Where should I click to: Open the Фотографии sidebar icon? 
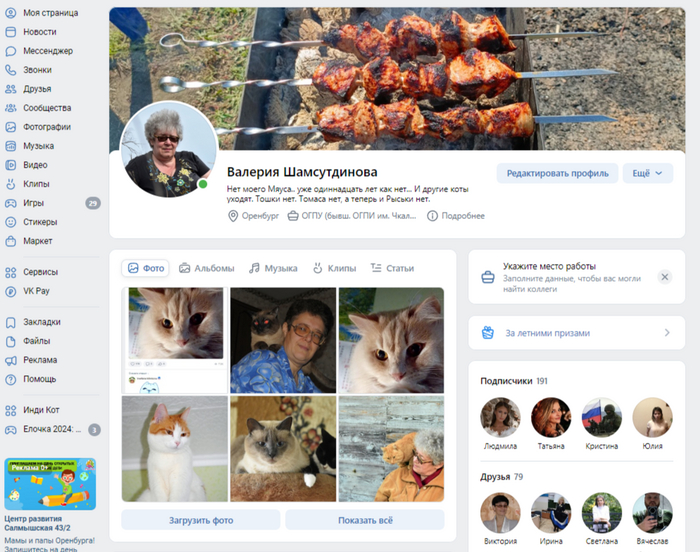11,127
